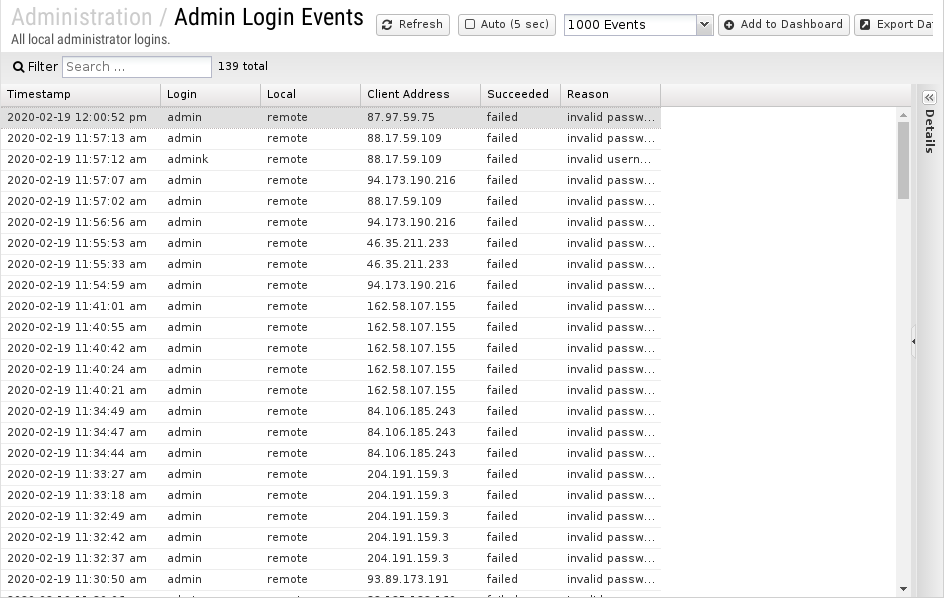Viewport: 944px width, 598px height.
Task: Click IP 93.89.173.191 cell
Action: 420,580
